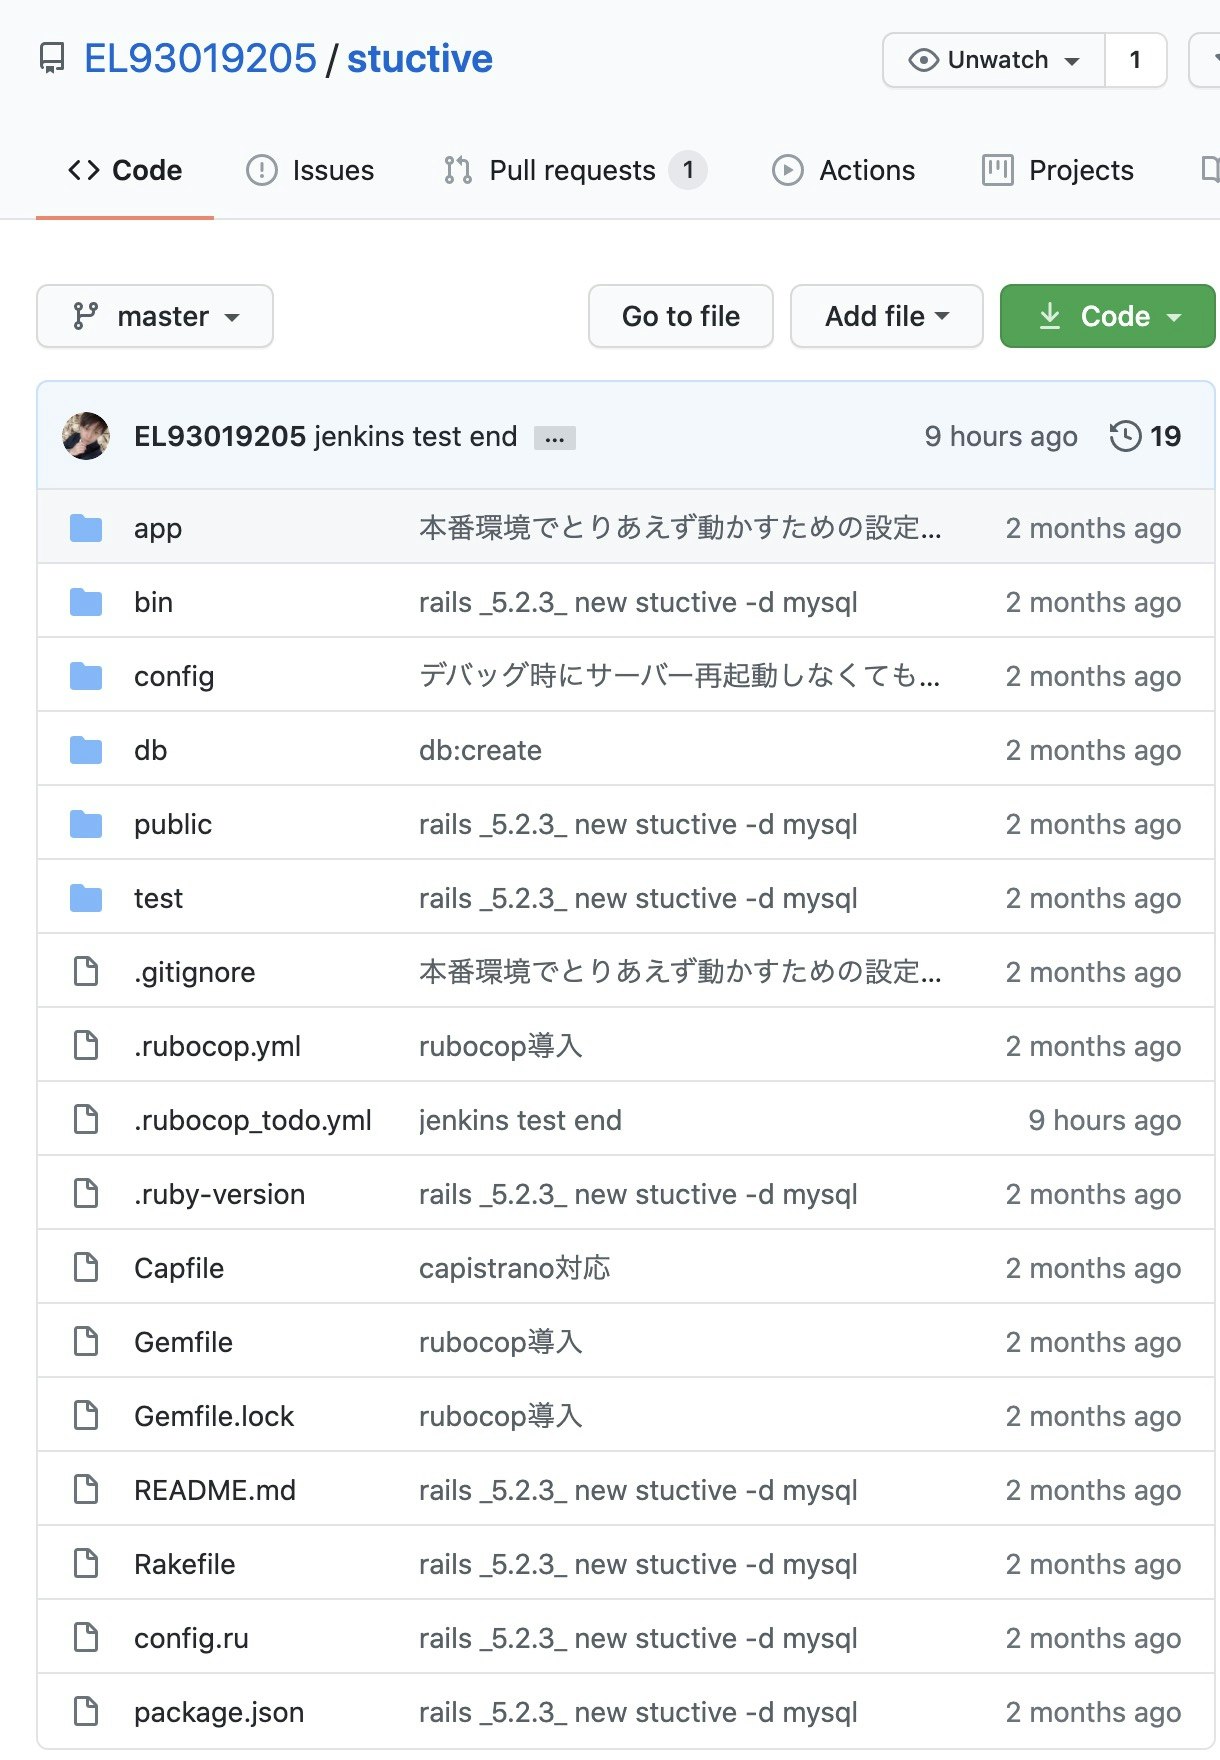1220x1760 pixels.
Task: Open the .rubocop.yml file name
Action: pyautogui.click(x=217, y=1046)
